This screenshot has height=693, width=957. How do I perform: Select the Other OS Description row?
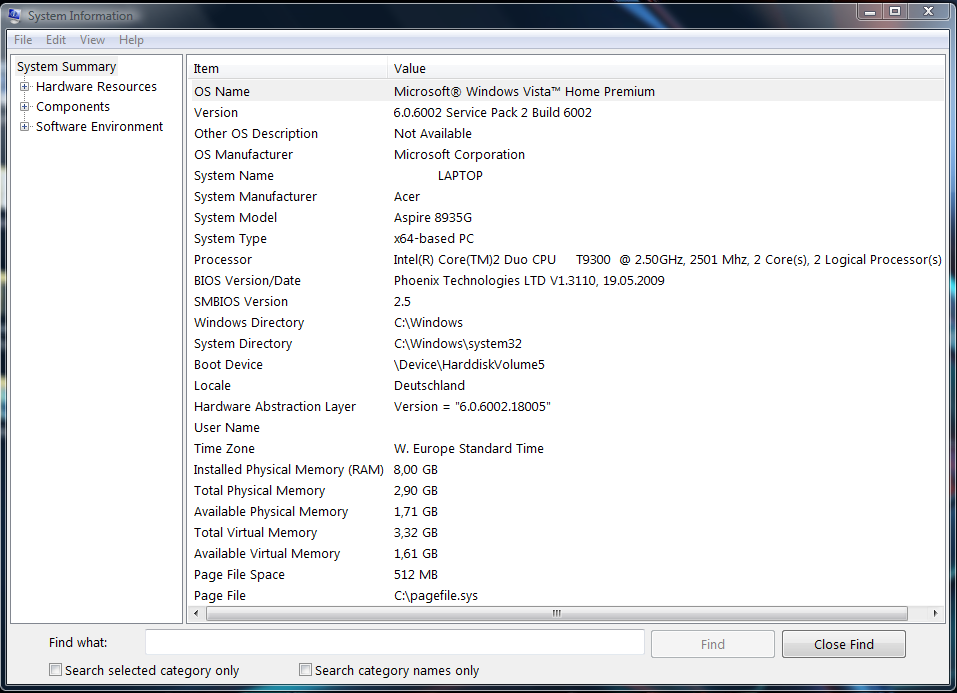[566, 134]
